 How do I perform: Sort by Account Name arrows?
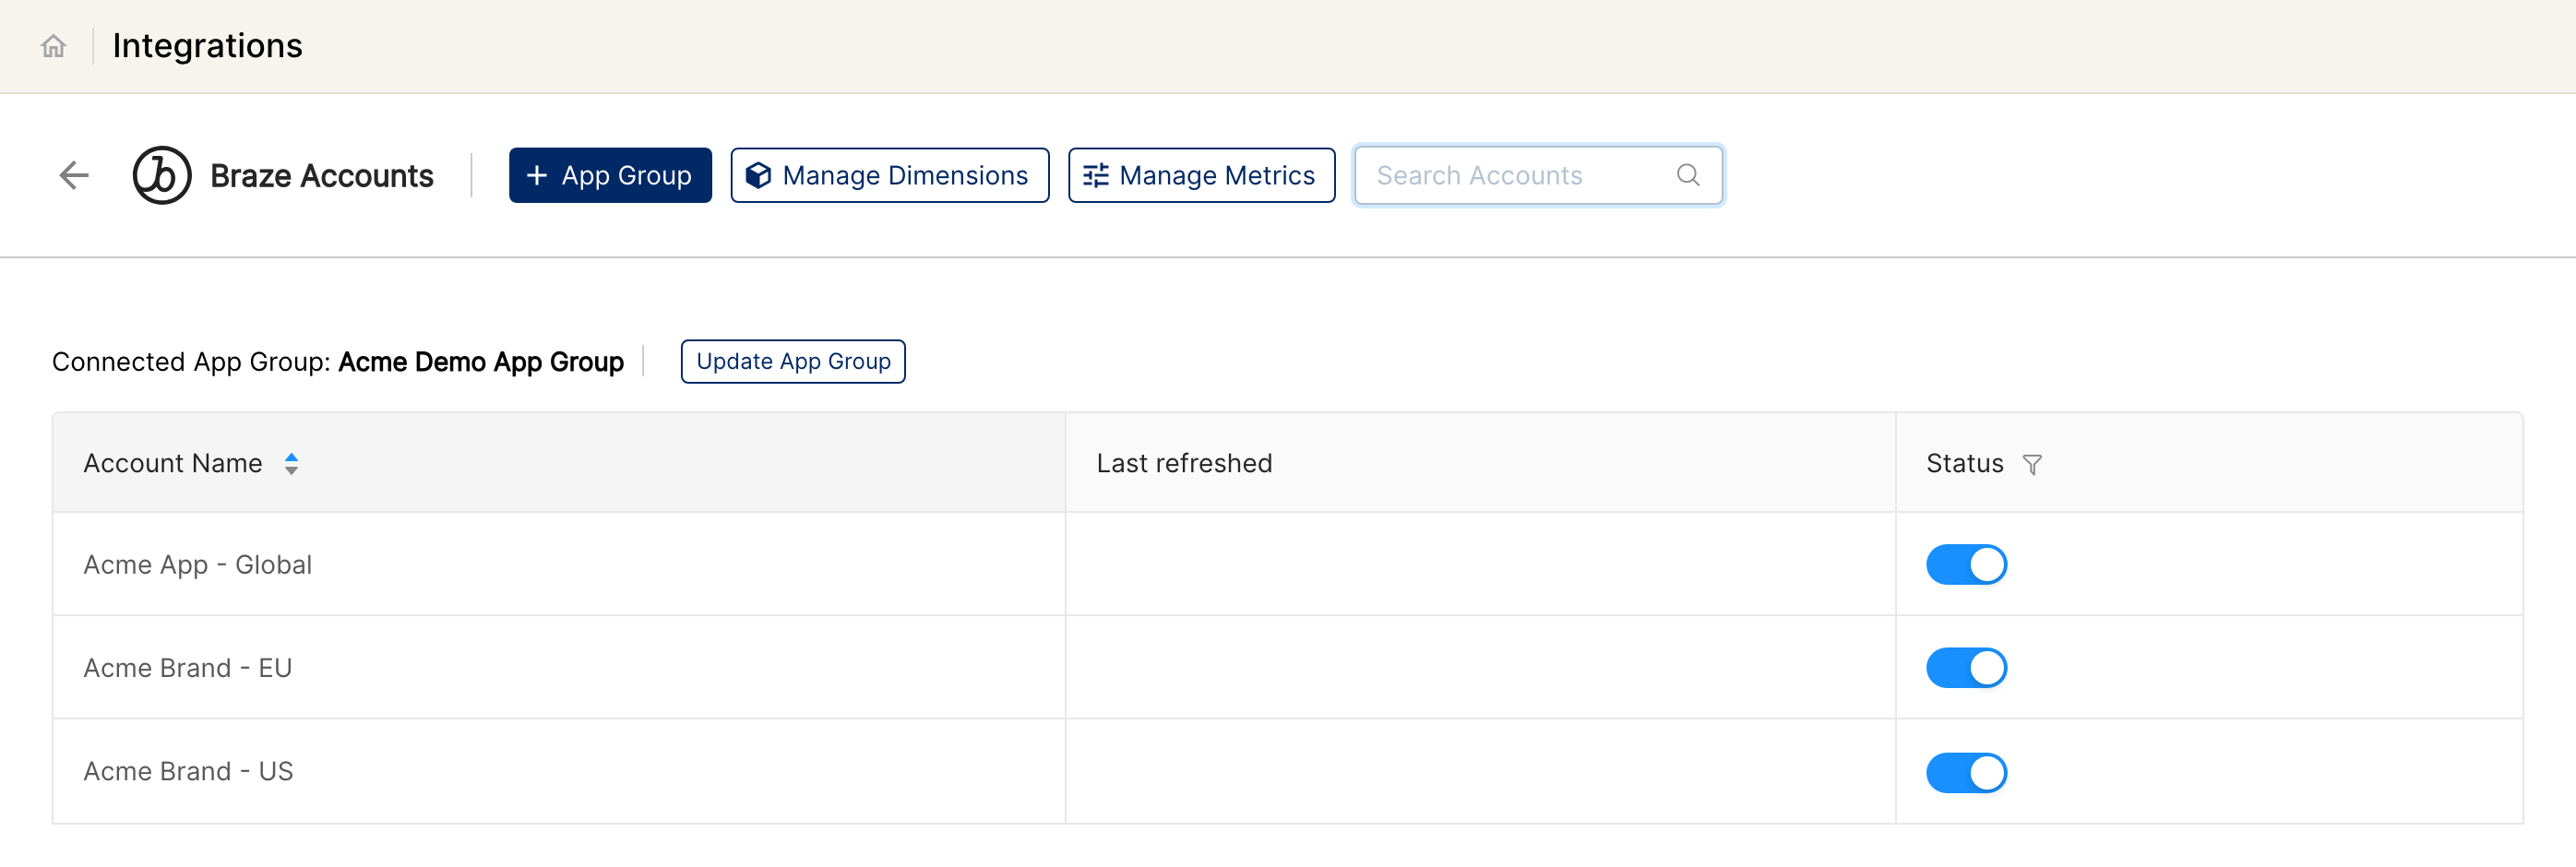coord(291,464)
